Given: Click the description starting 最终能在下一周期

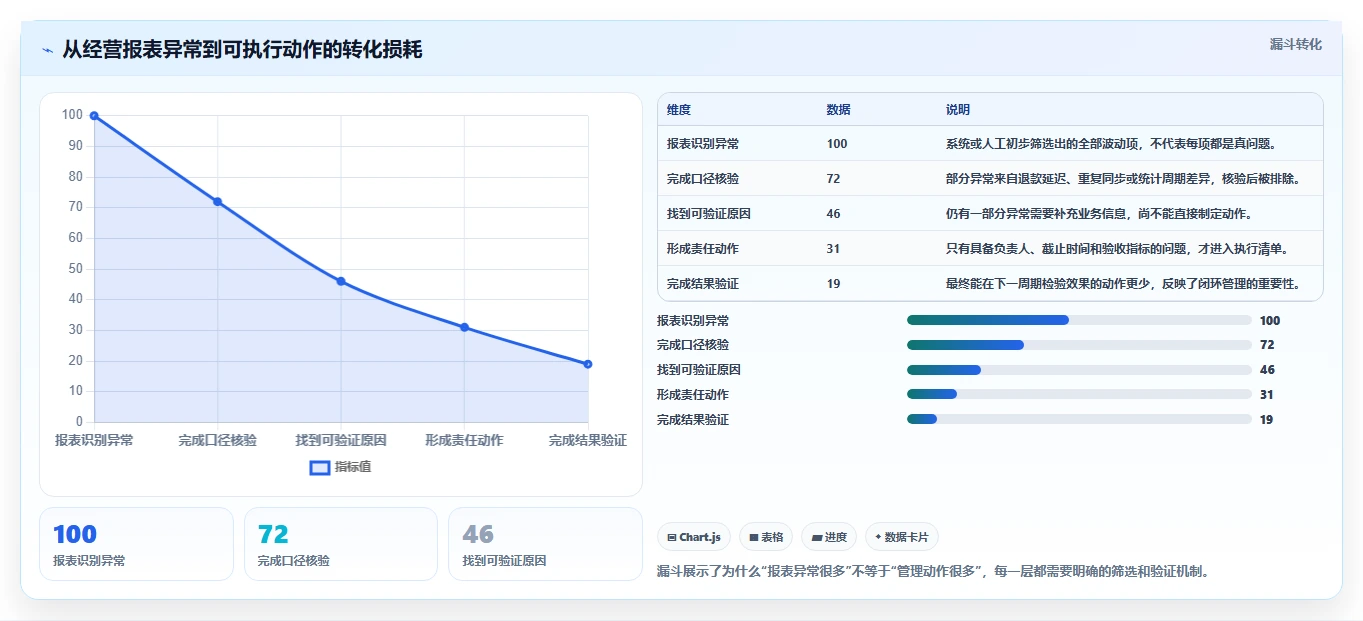Looking at the screenshot, I should [x=1123, y=284].
